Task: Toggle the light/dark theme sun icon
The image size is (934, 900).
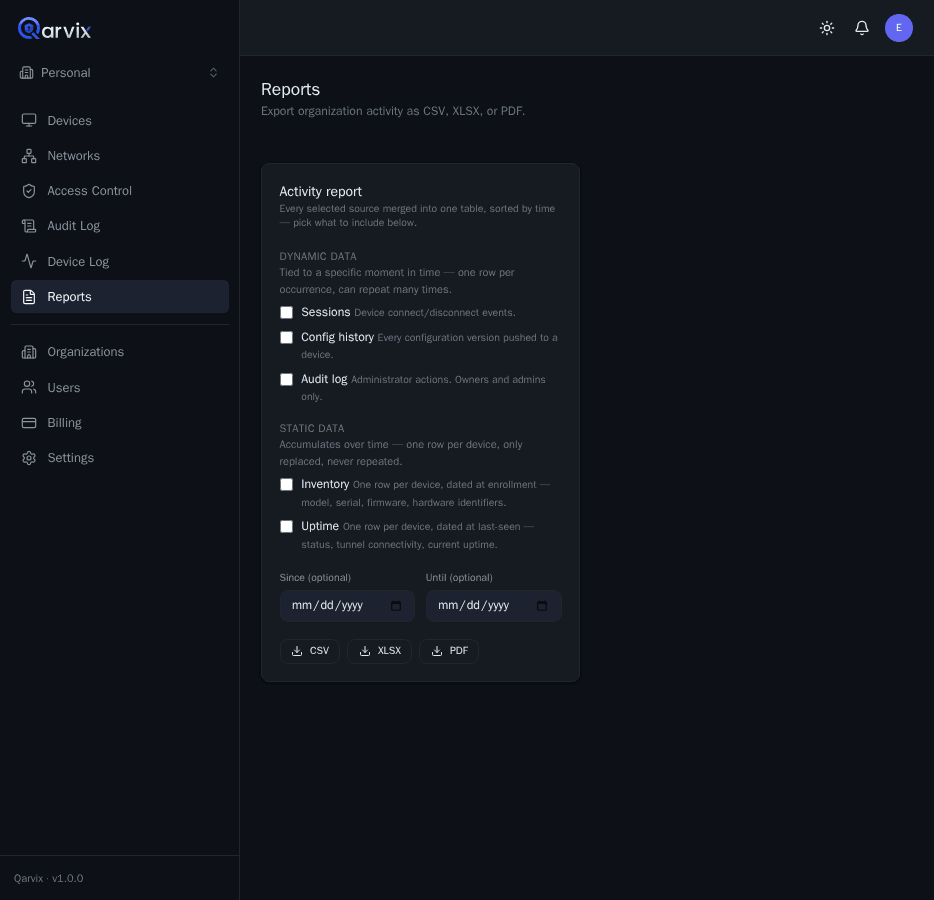Action: click(x=827, y=28)
